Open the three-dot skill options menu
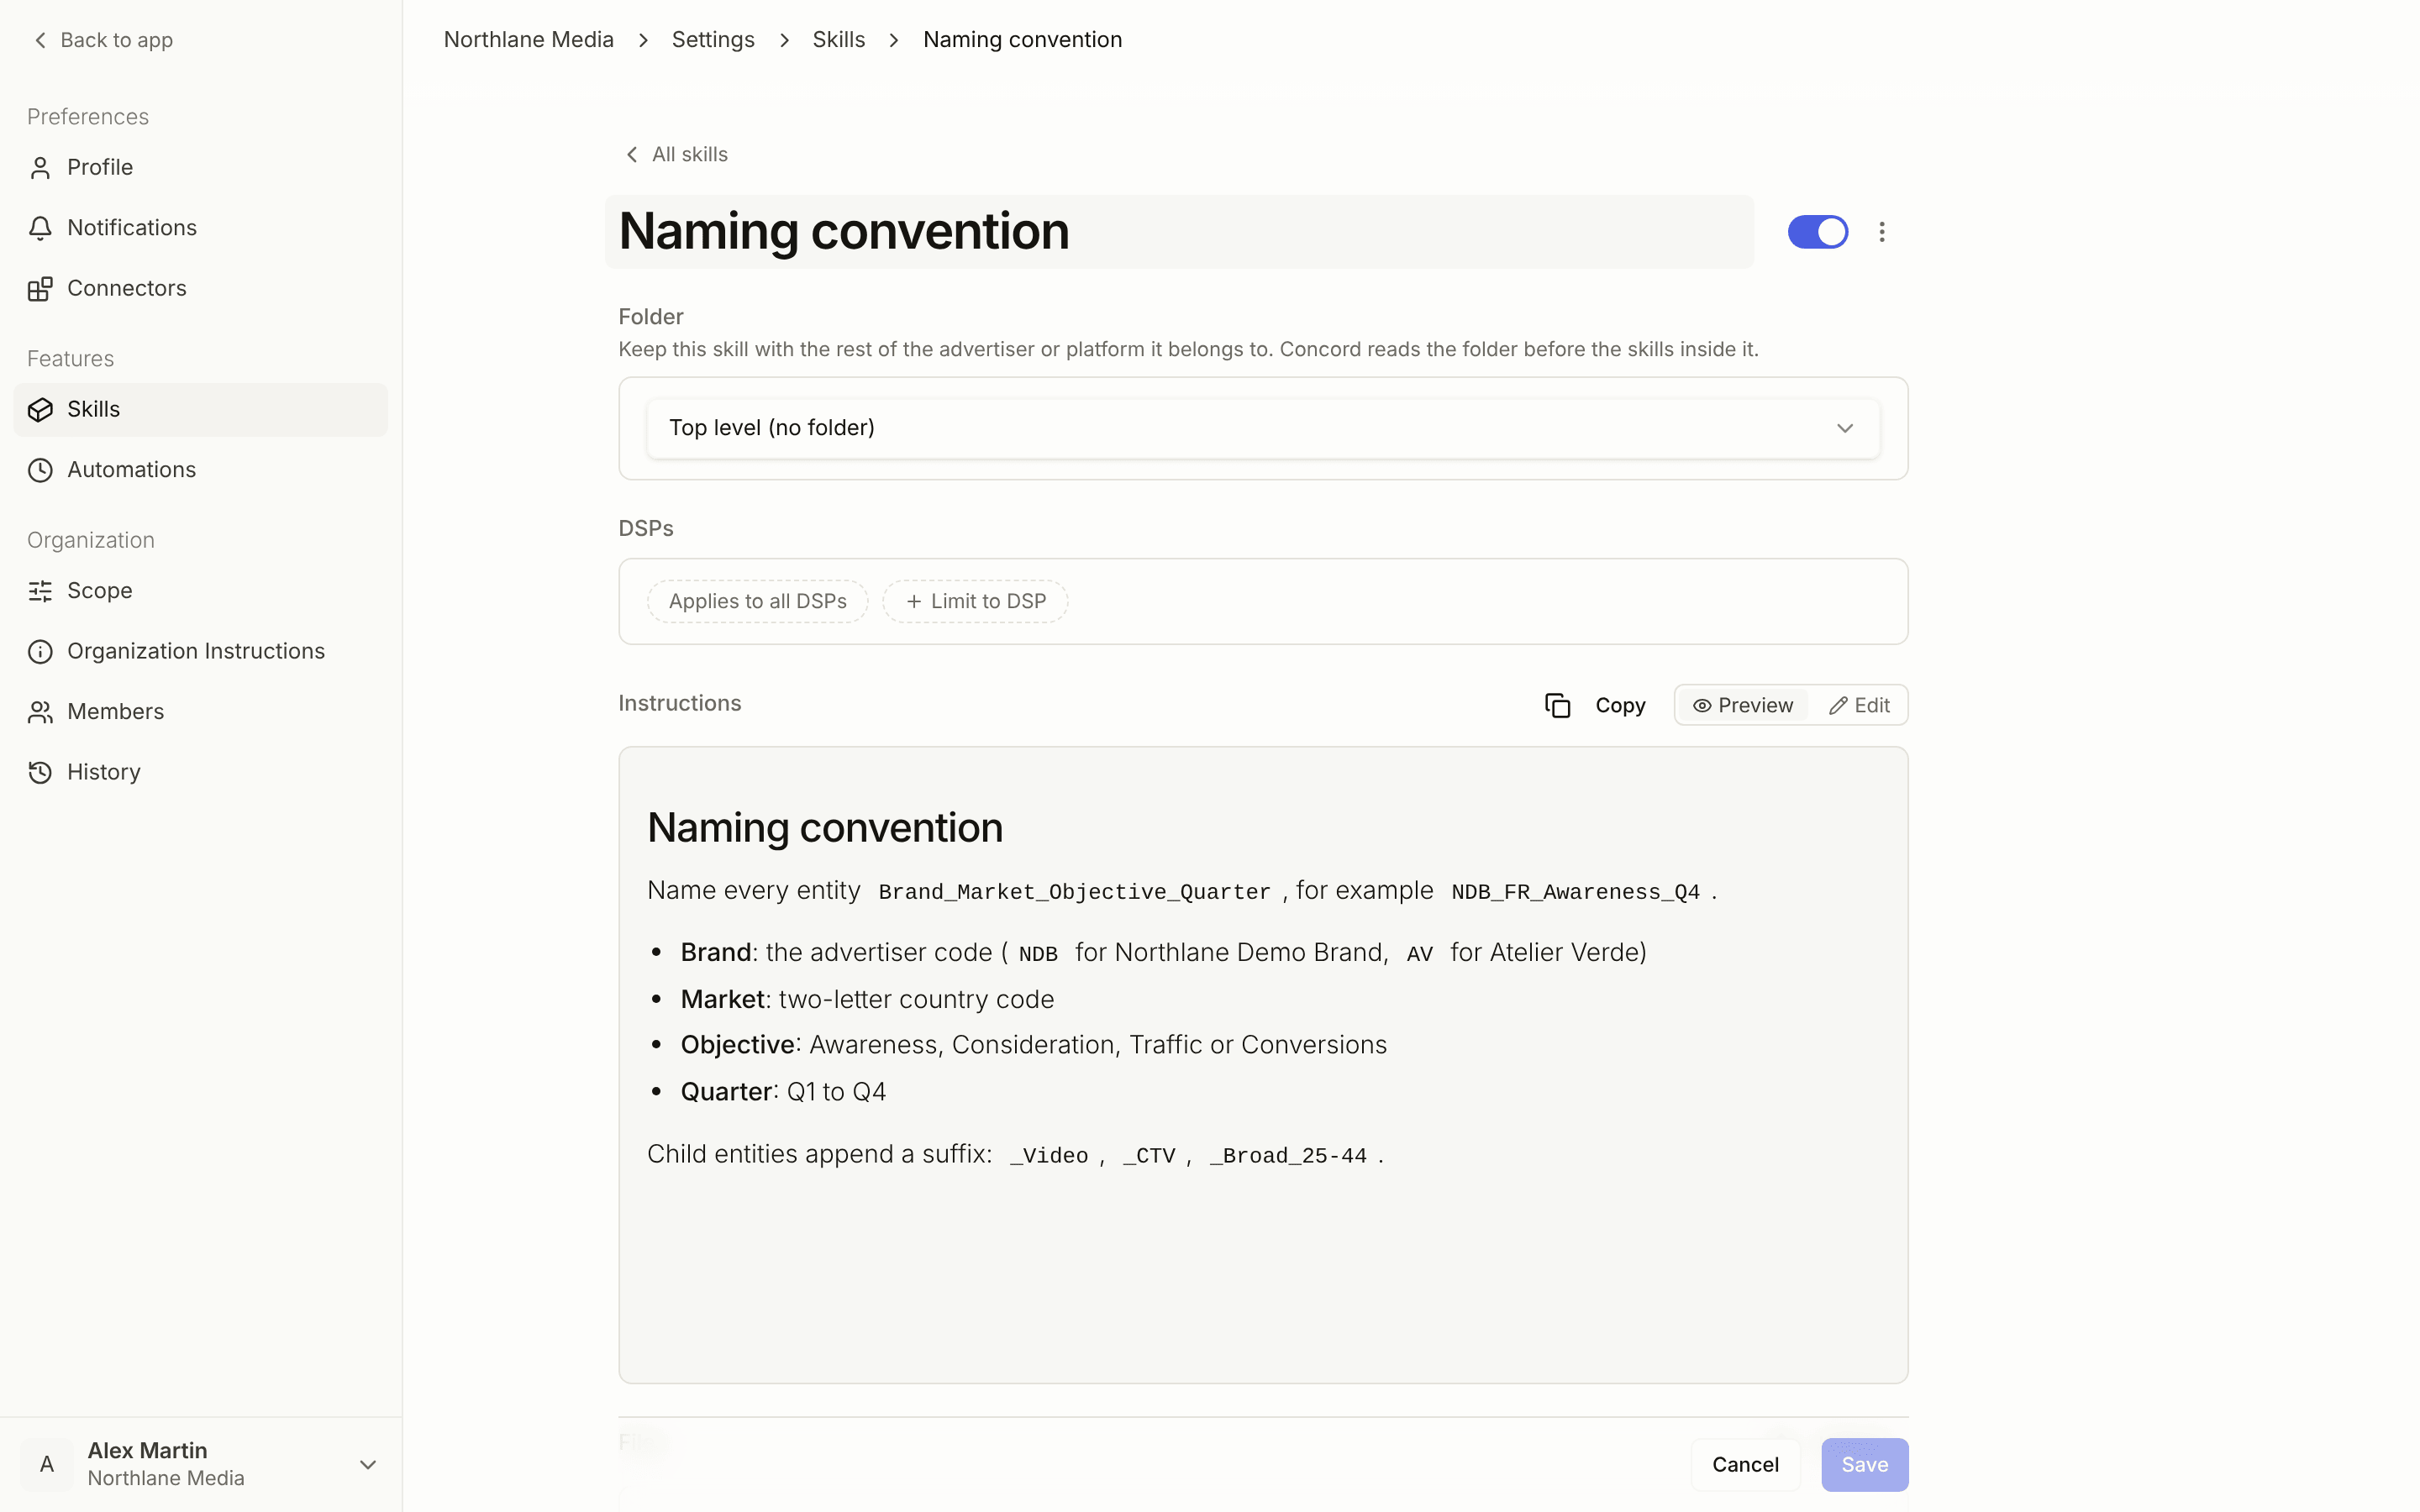This screenshot has height=1512, width=2420. tap(1882, 232)
